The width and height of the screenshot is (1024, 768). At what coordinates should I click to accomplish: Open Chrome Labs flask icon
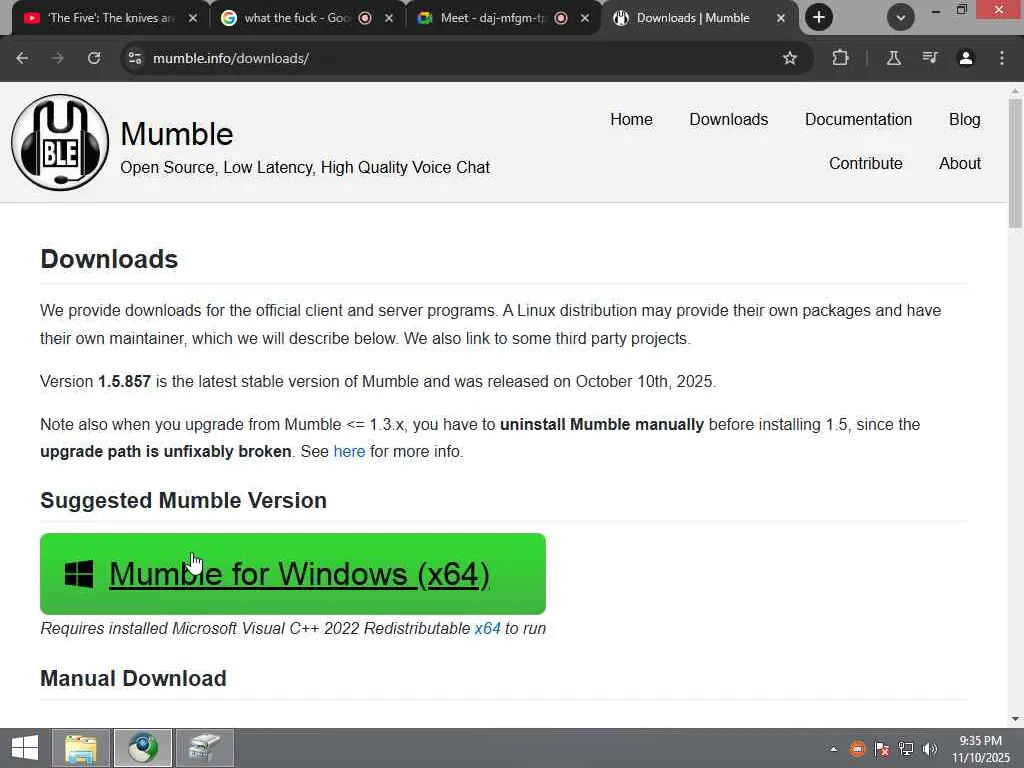coord(893,58)
